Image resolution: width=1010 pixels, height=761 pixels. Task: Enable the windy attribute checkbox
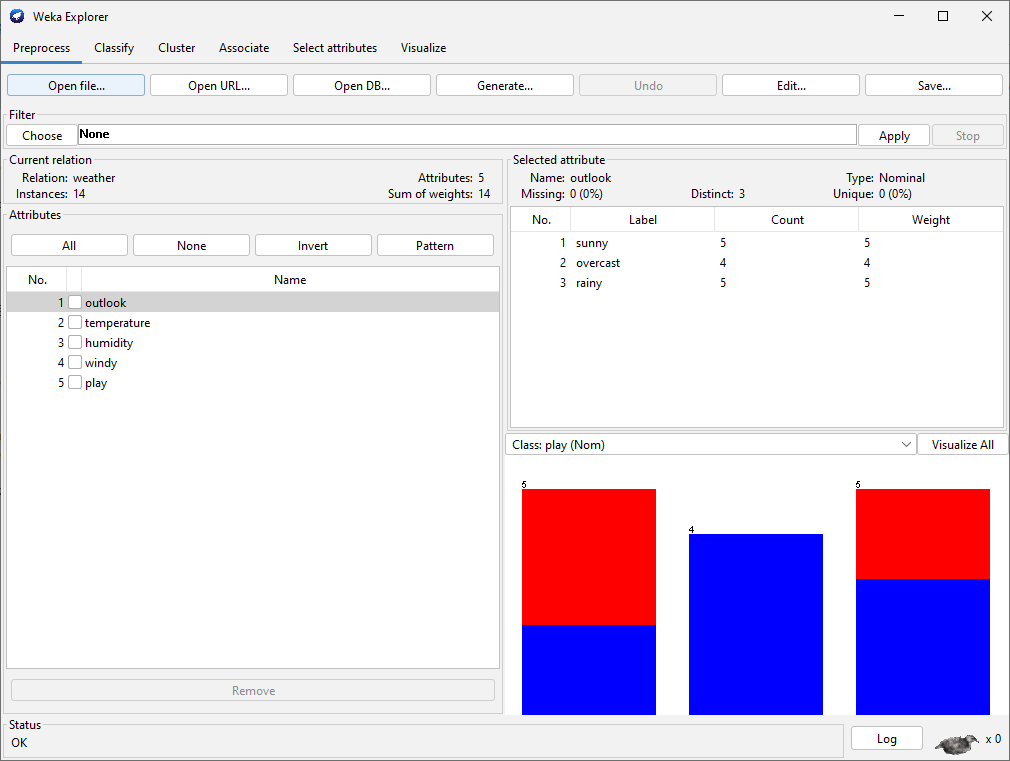(x=75, y=362)
